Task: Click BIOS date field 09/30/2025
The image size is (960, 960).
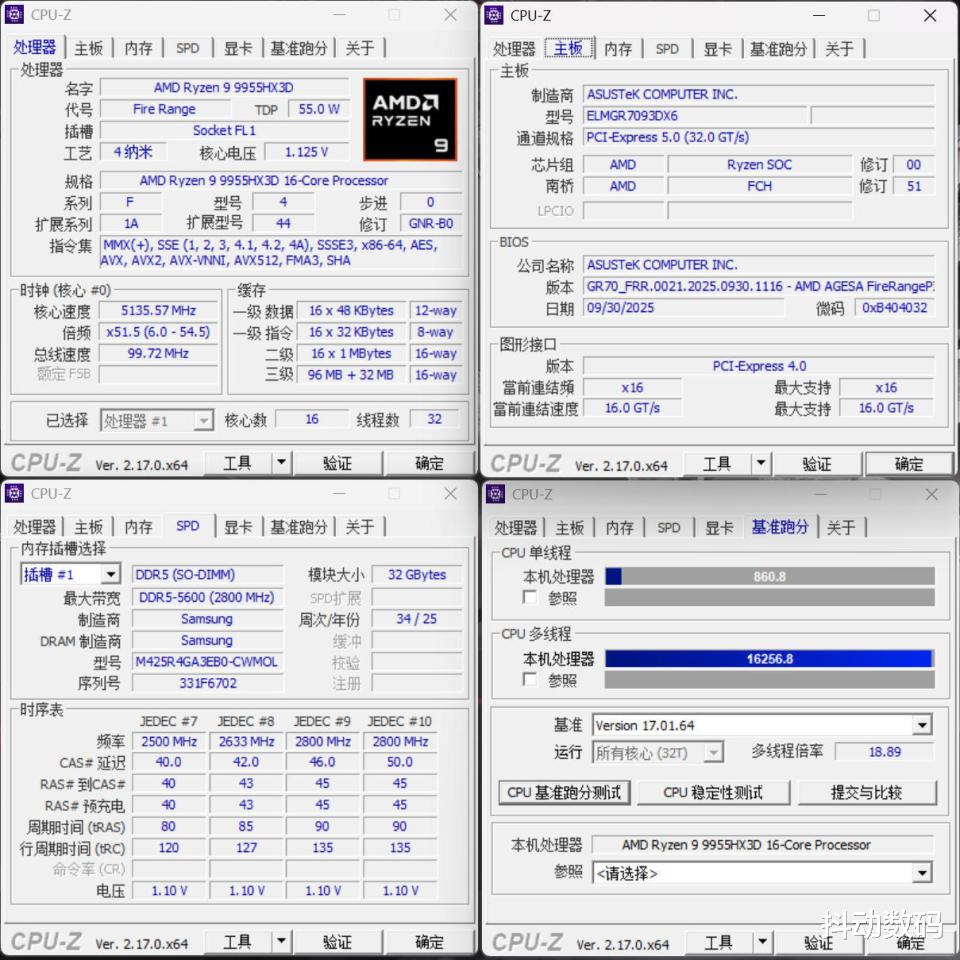Action: pos(683,307)
